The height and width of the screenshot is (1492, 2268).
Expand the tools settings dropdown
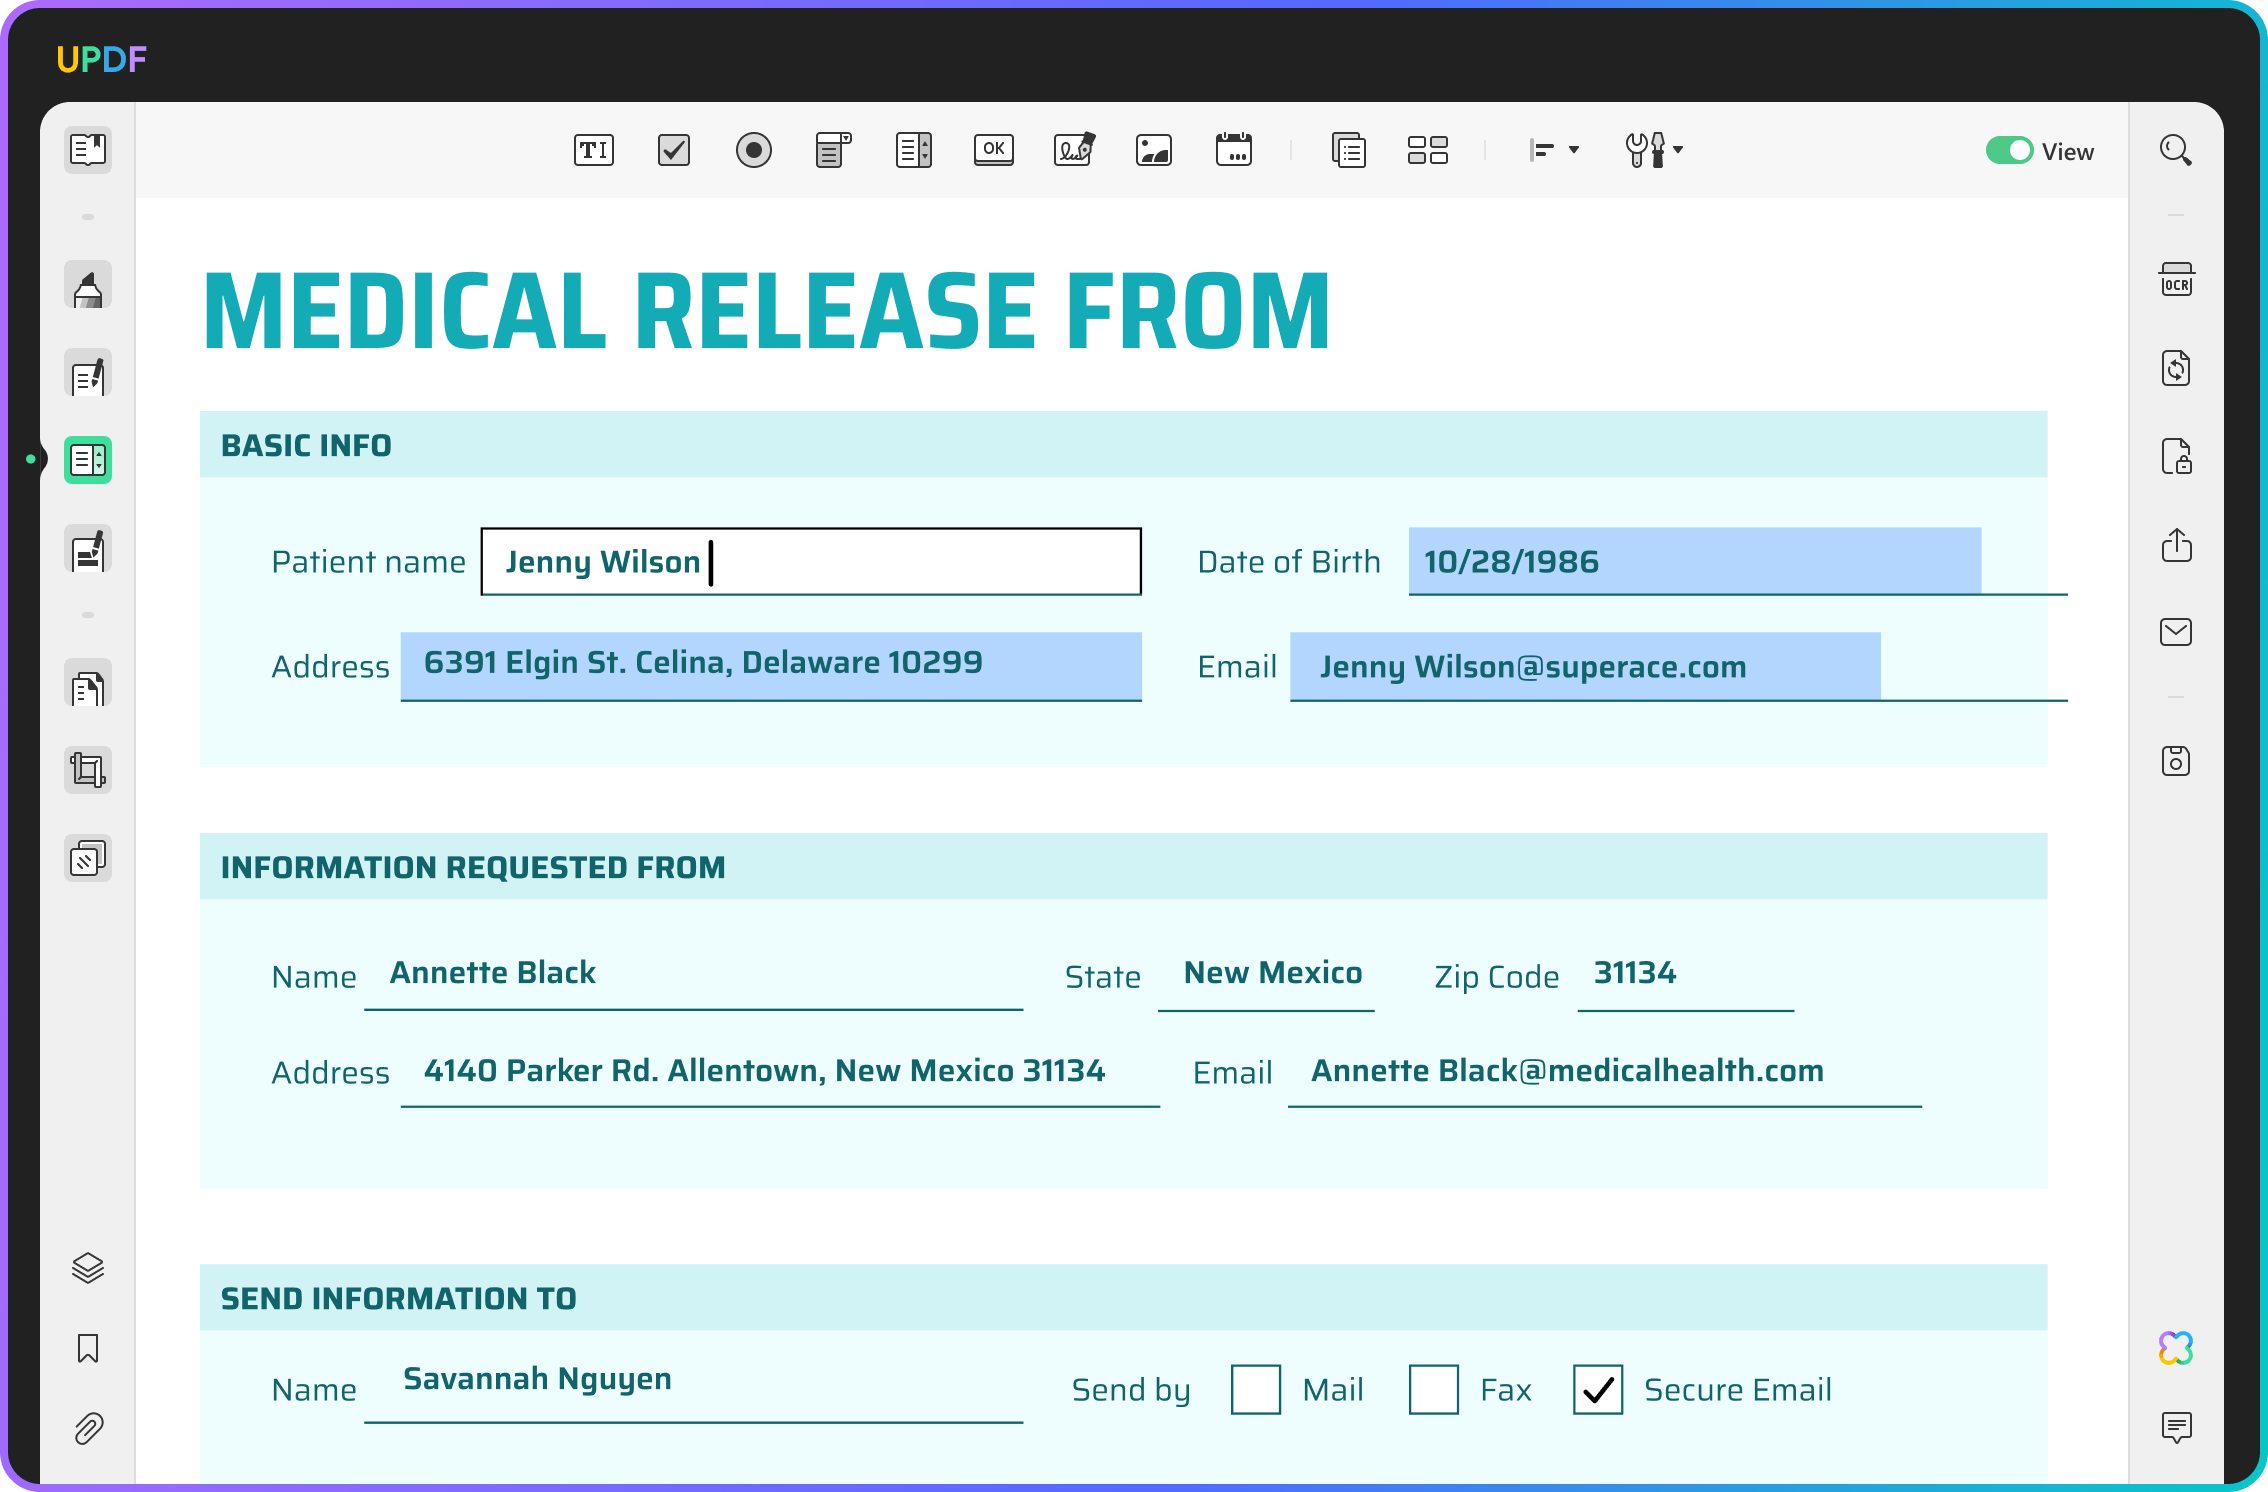click(1677, 150)
